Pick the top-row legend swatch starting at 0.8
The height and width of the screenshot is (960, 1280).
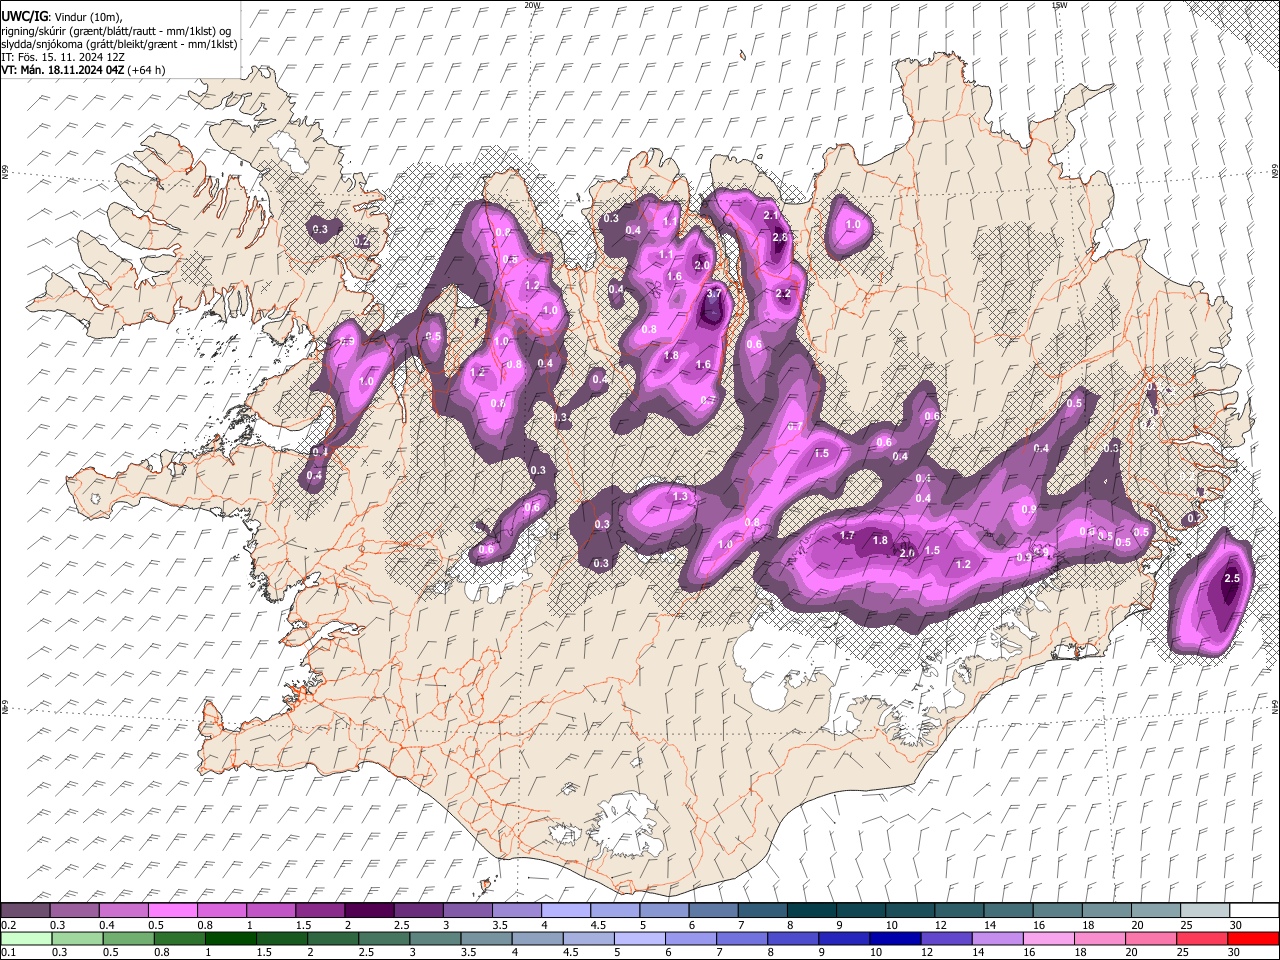point(221,911)
